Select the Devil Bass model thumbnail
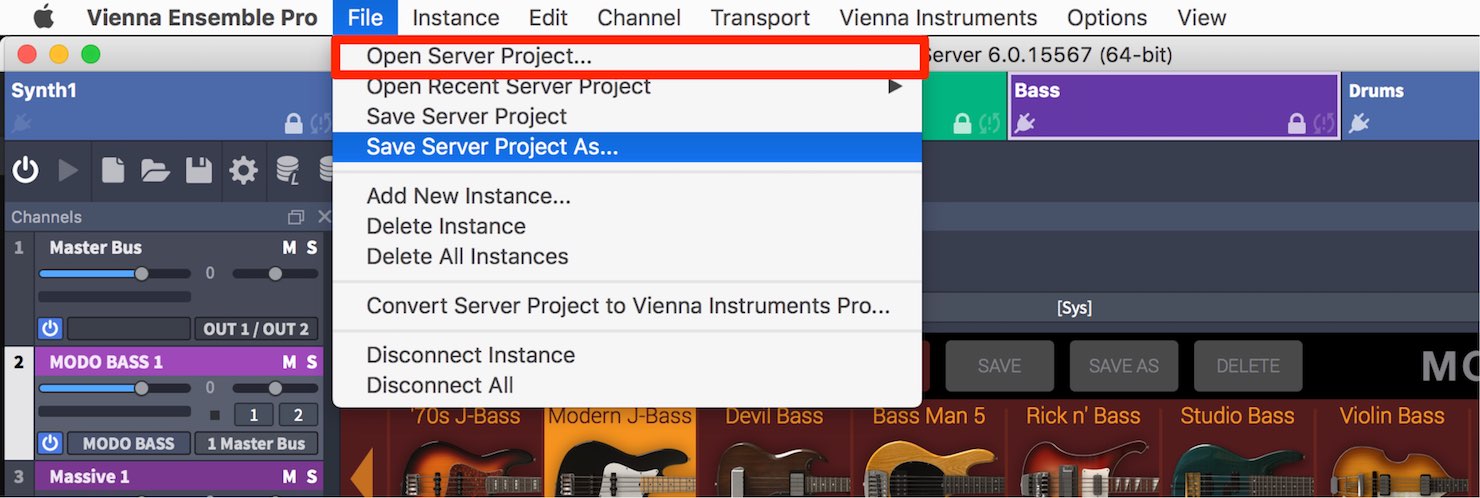This screenshot has height=498, width=1480. pyautogui.click(x=773, y=451)
